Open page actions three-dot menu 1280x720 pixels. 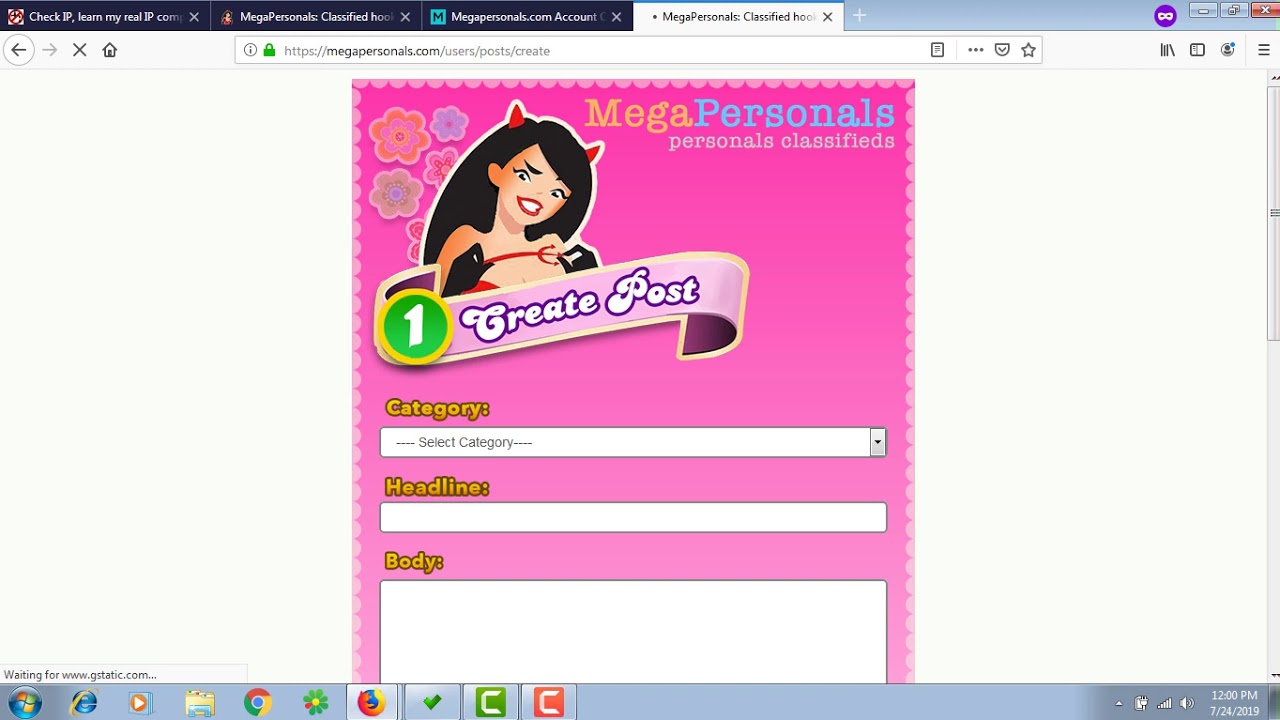(x=975, y=50)
